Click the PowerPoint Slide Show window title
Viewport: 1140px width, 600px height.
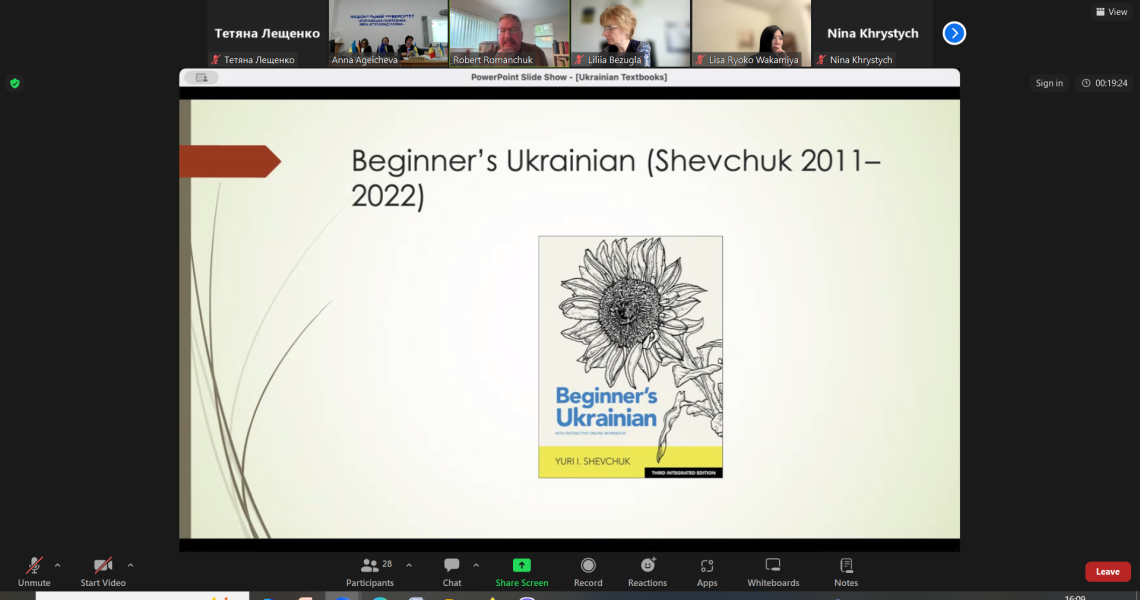click(x=569, y=77)
